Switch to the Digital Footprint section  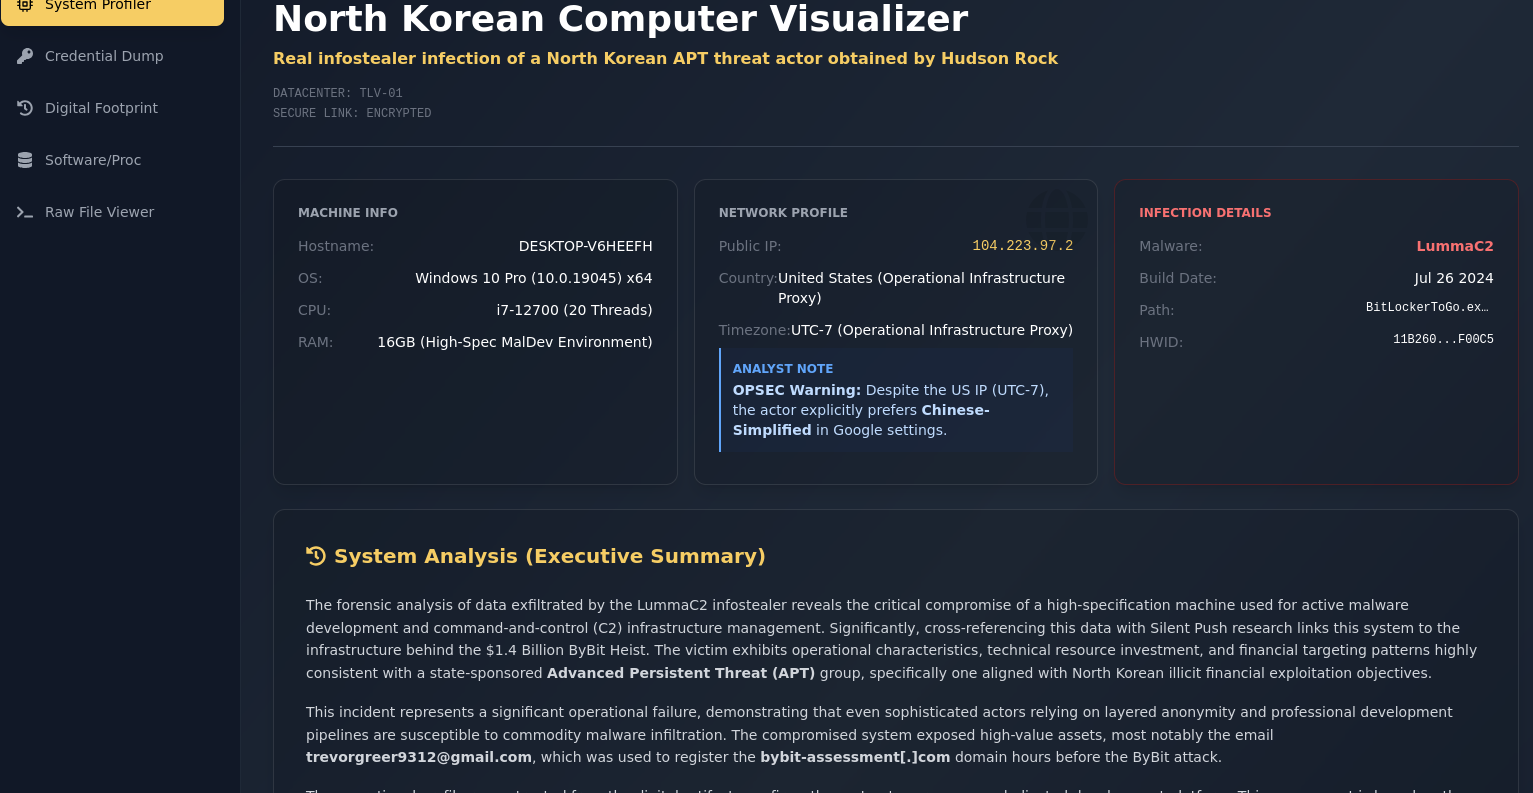(101, 108)
